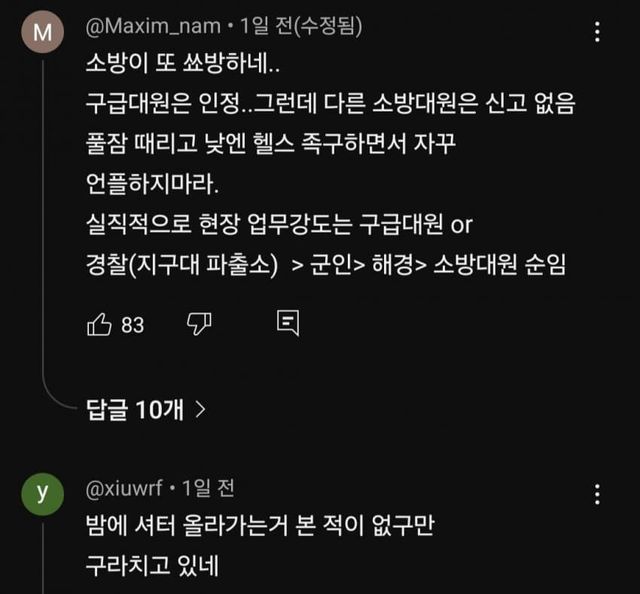Open more options for @Maxim_nam comment
This screenshot has height=594, width=640.
coord(597,32)
